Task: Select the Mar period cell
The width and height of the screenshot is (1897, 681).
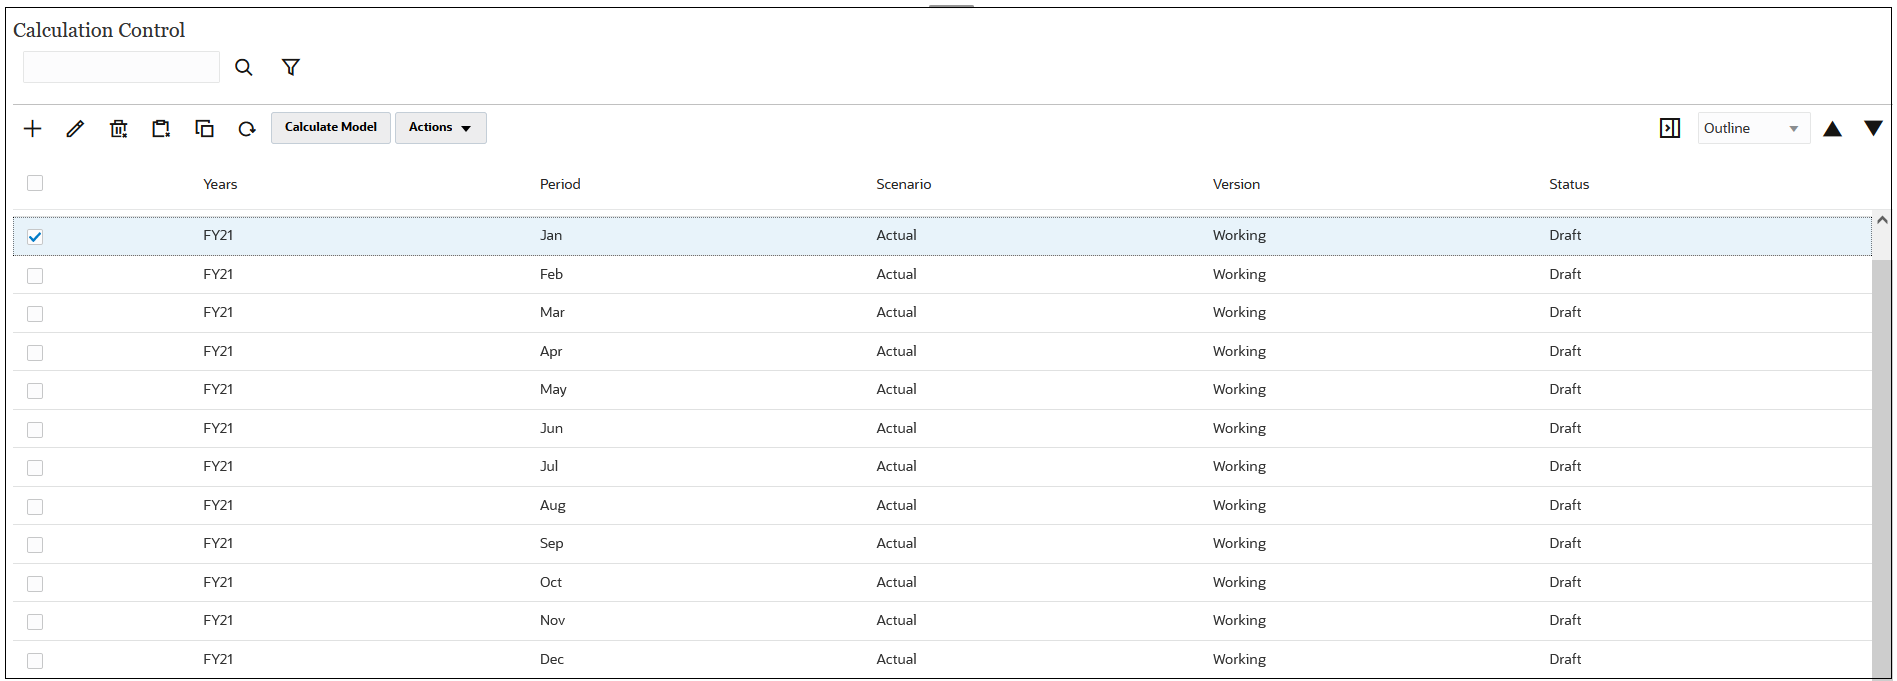Action: click(552, 312)
